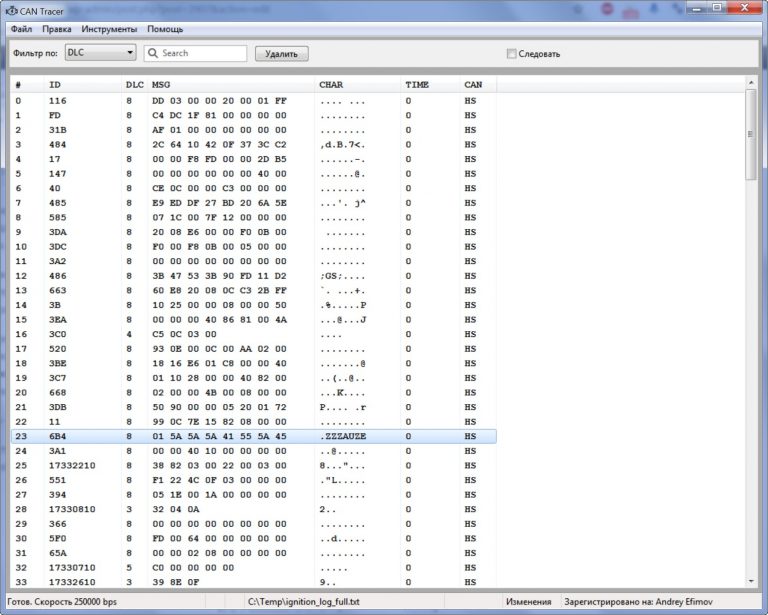Click the scrollbar up arrow
The image size is (768, 615).
tap(751, 82)
